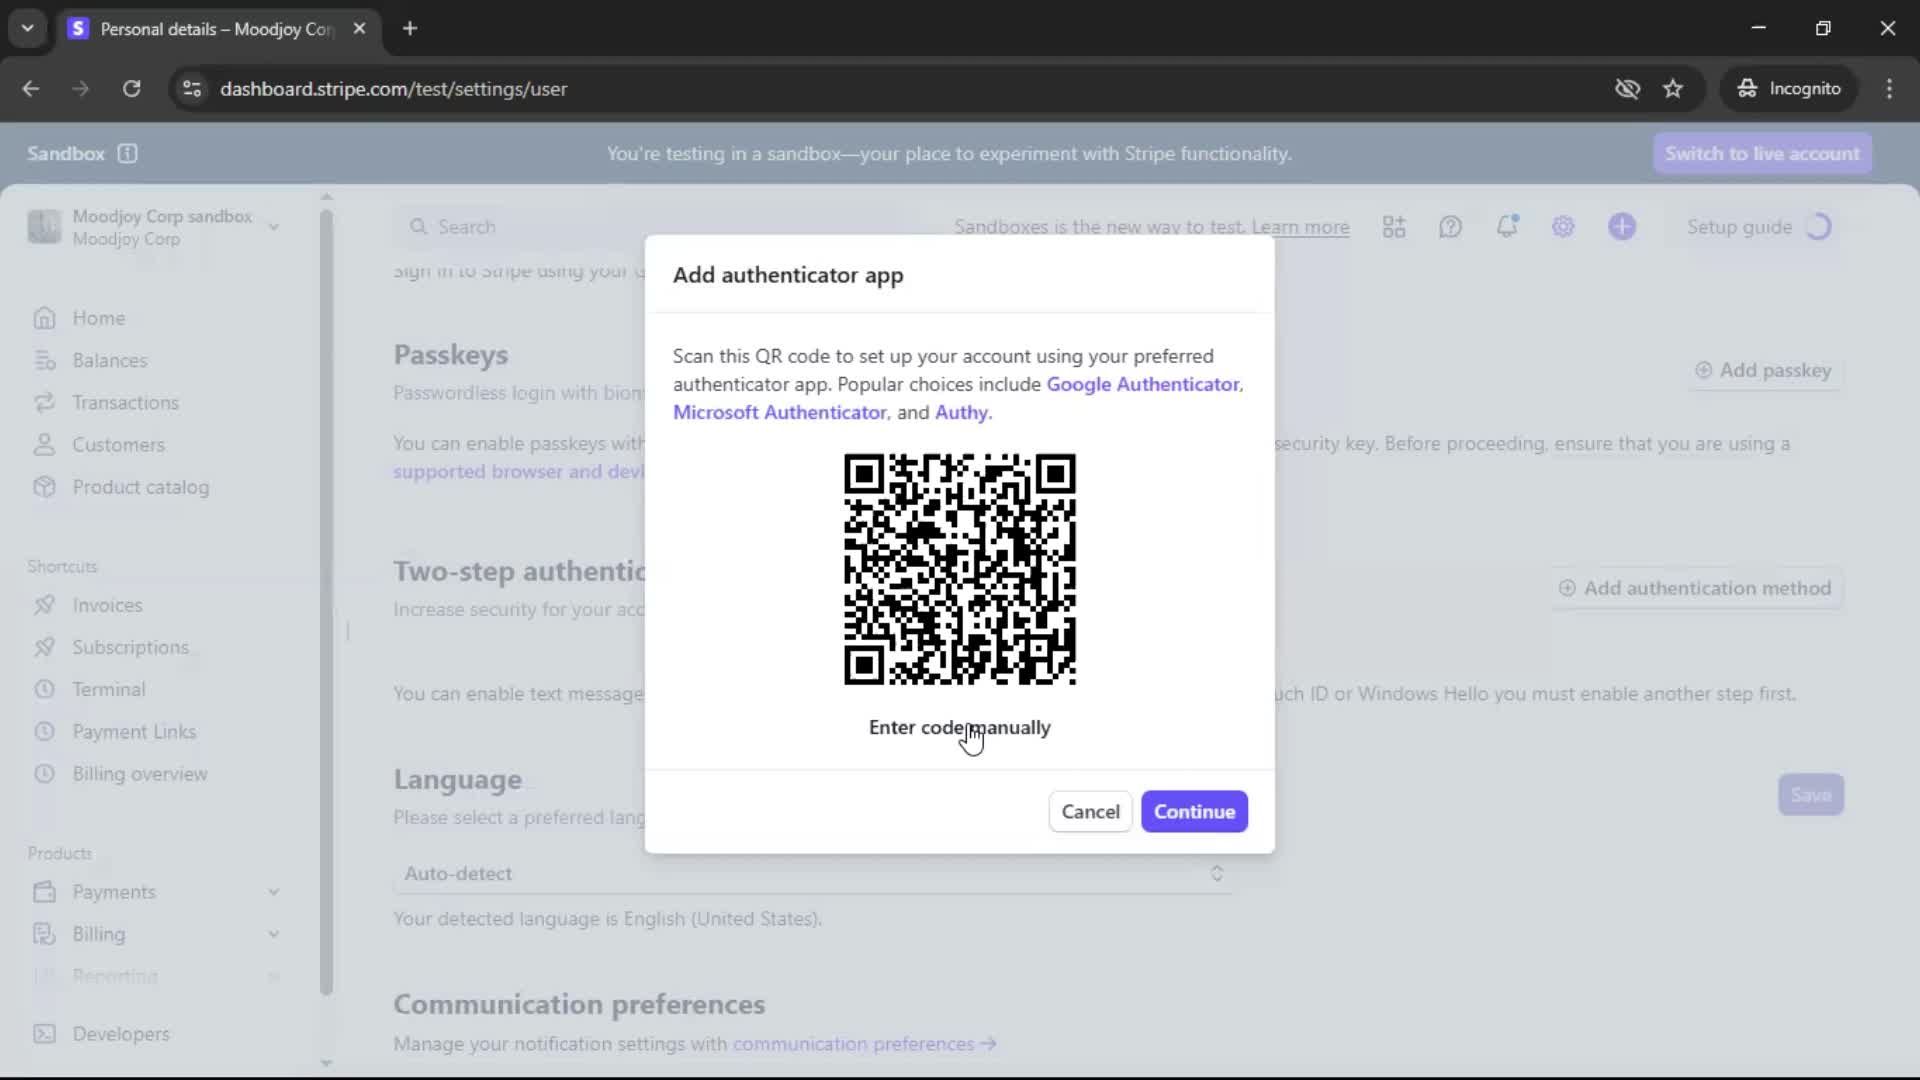The image size is (1920, 1080).
Task: Bookmark this page with star icon
Action: [x=1673, y=89]
